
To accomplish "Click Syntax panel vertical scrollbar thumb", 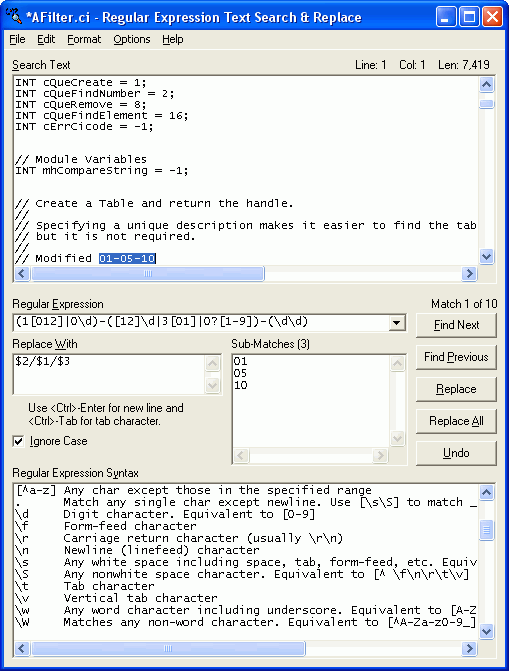I will tap(486, 530).
